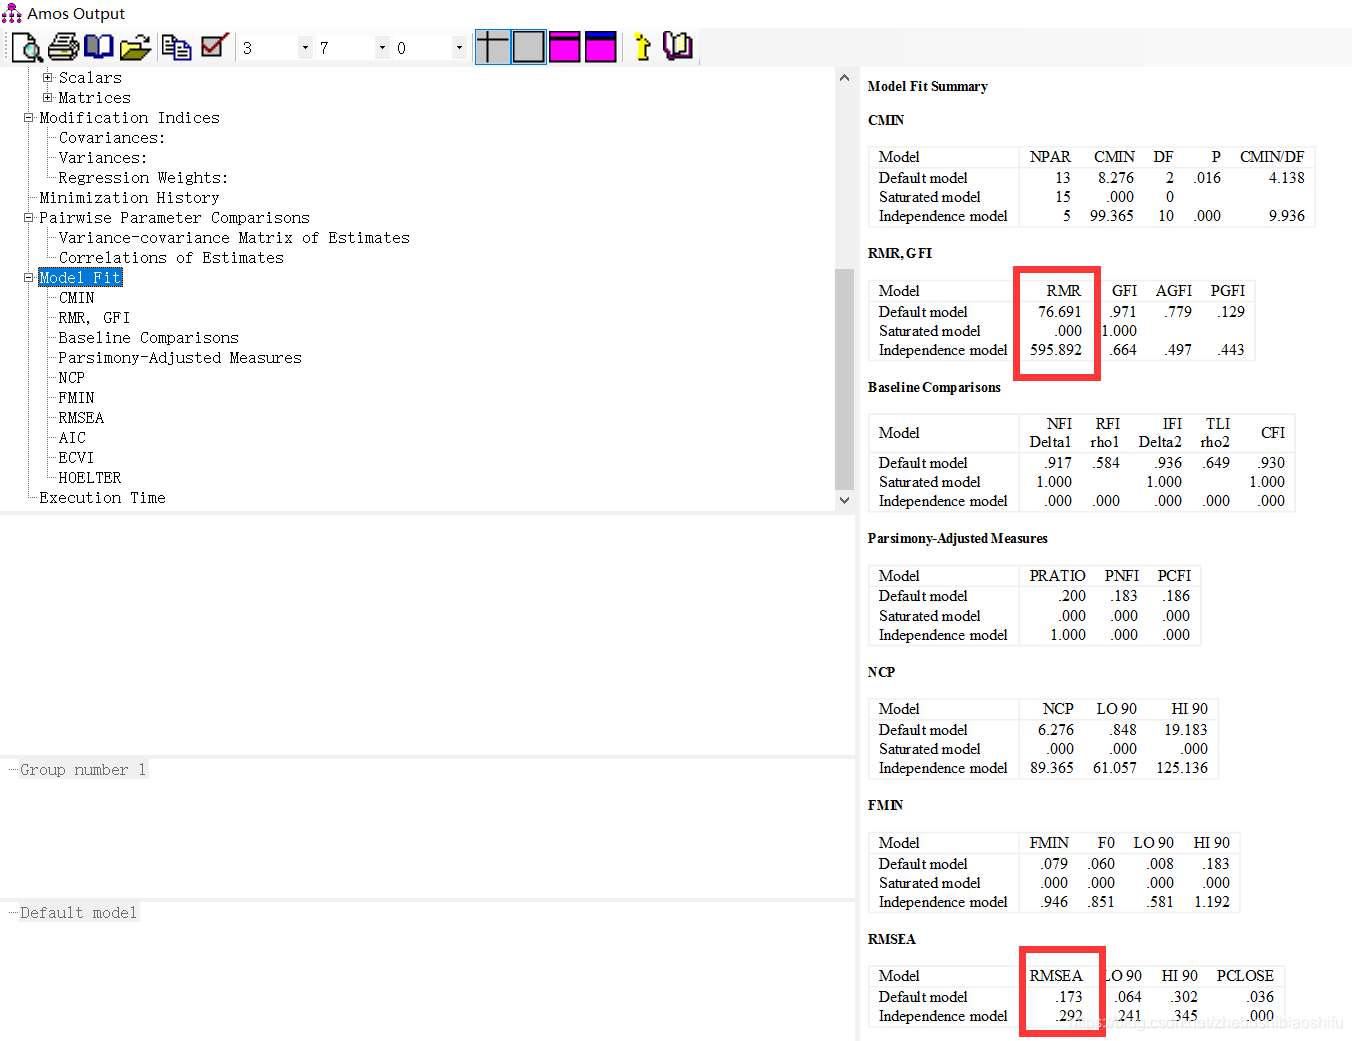
Task: Open FMIN in the navigation tree
Action: point(76,398)
